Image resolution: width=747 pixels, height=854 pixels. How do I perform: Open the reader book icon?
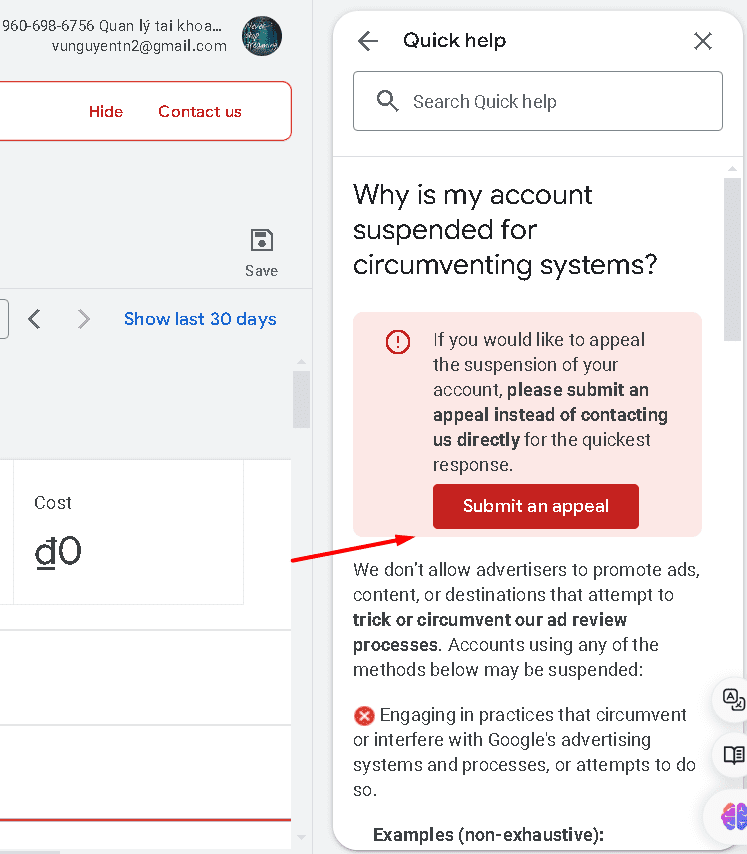733,755
